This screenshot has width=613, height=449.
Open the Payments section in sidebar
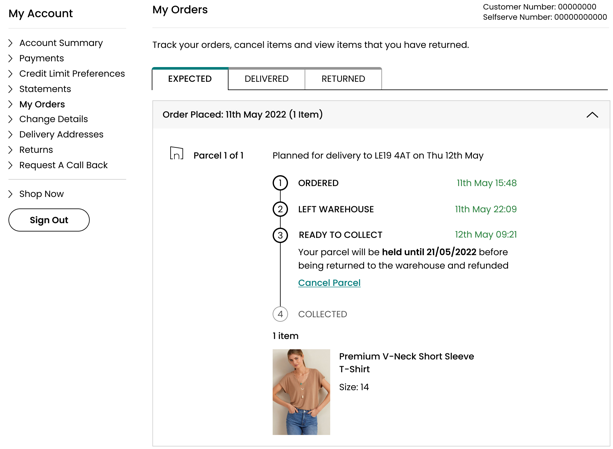point(41,58)
